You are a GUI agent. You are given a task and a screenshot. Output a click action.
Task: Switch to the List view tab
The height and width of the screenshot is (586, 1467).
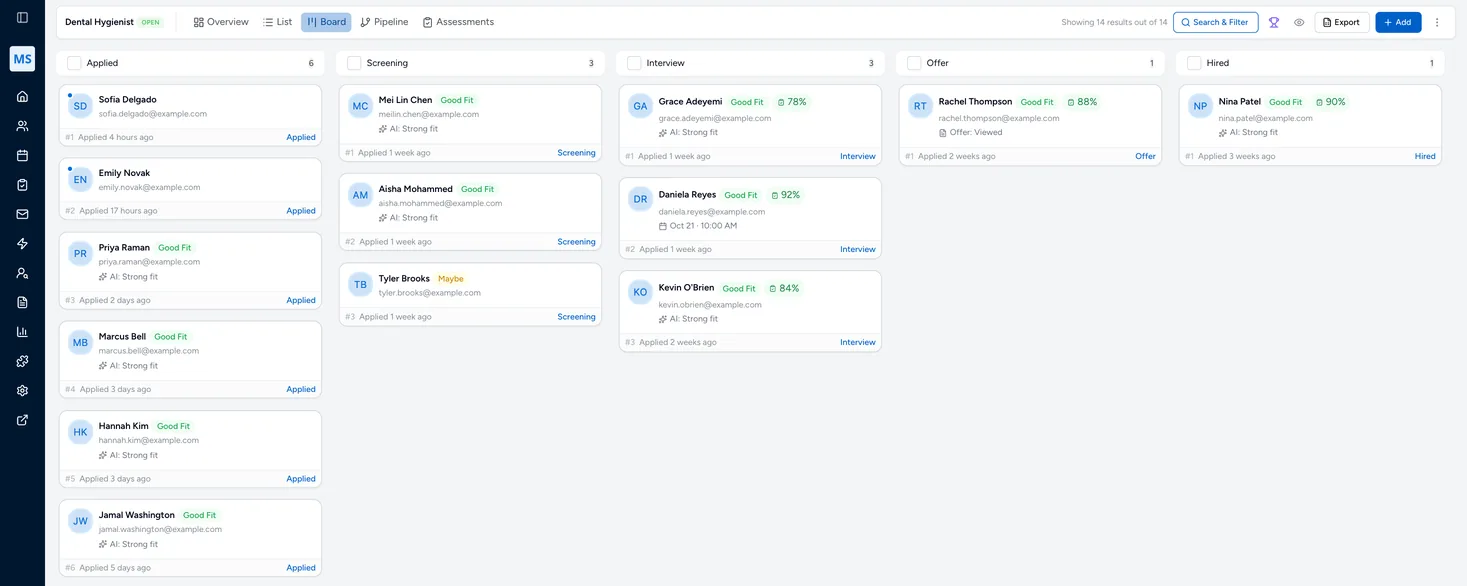point(277,22)
